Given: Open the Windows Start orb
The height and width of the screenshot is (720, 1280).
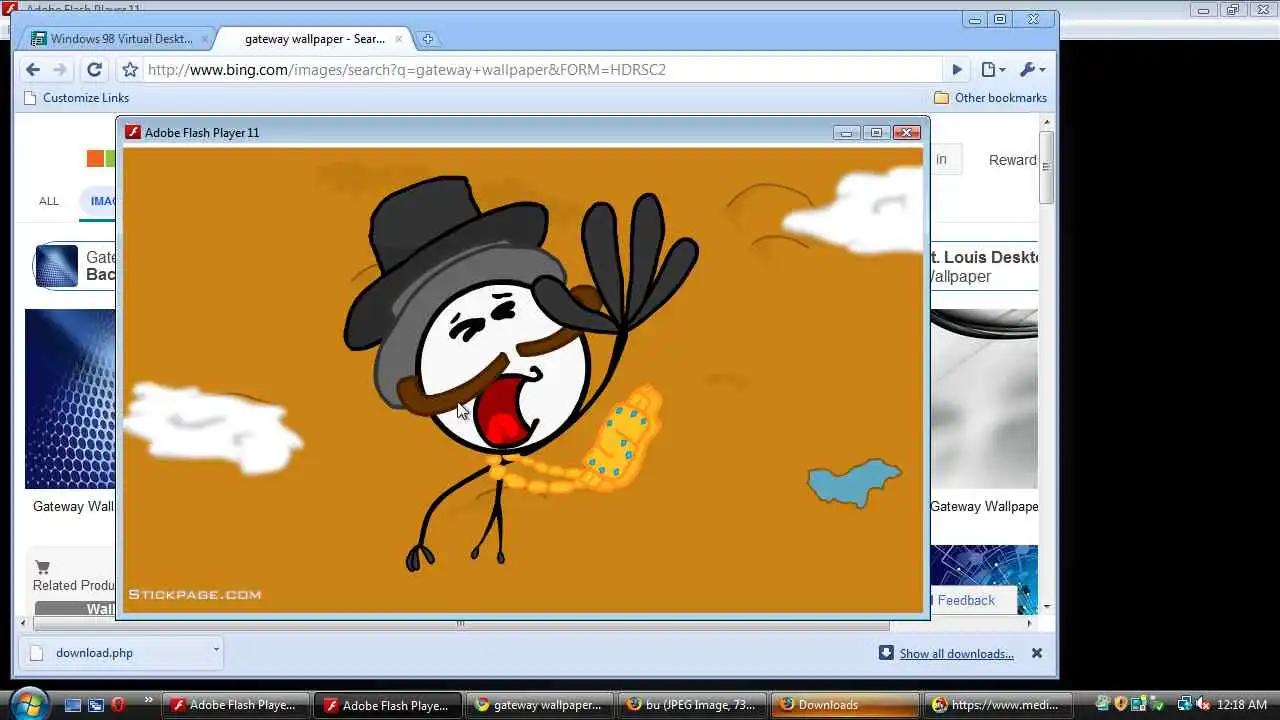Looking at the screenshot, I should click(28, 704).
